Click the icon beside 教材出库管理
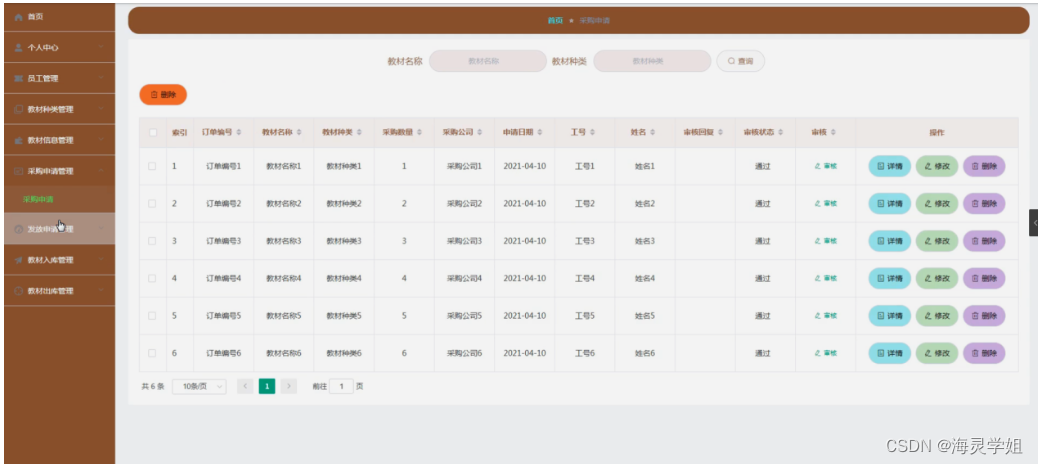 (19, 291)
